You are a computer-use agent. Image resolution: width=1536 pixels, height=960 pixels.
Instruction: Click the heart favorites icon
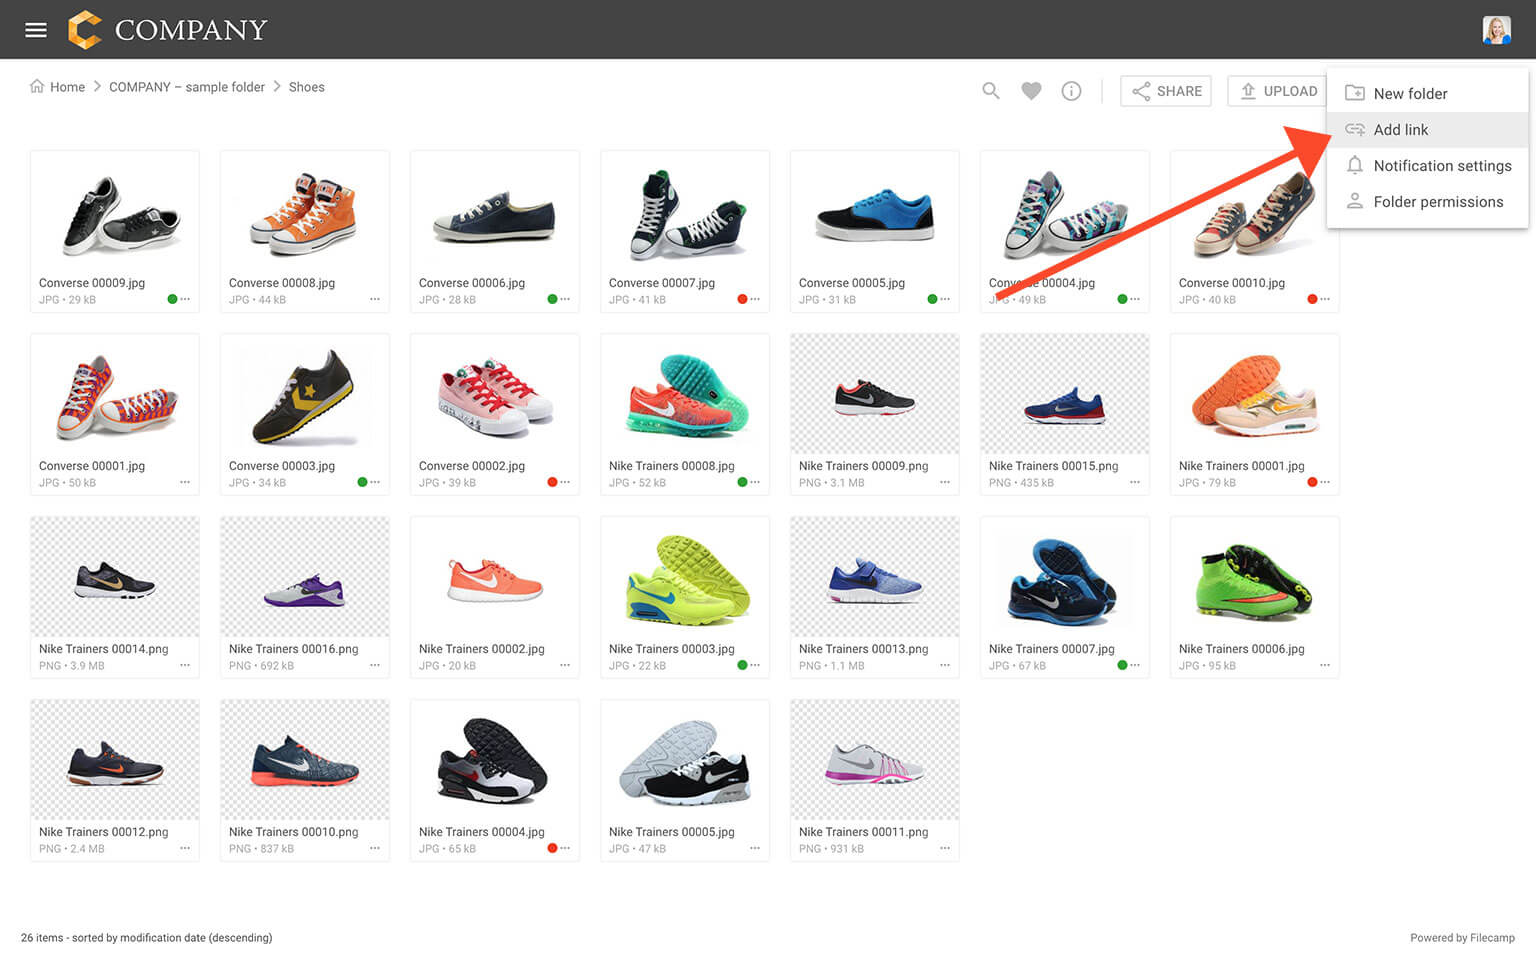pos(1031,91)
